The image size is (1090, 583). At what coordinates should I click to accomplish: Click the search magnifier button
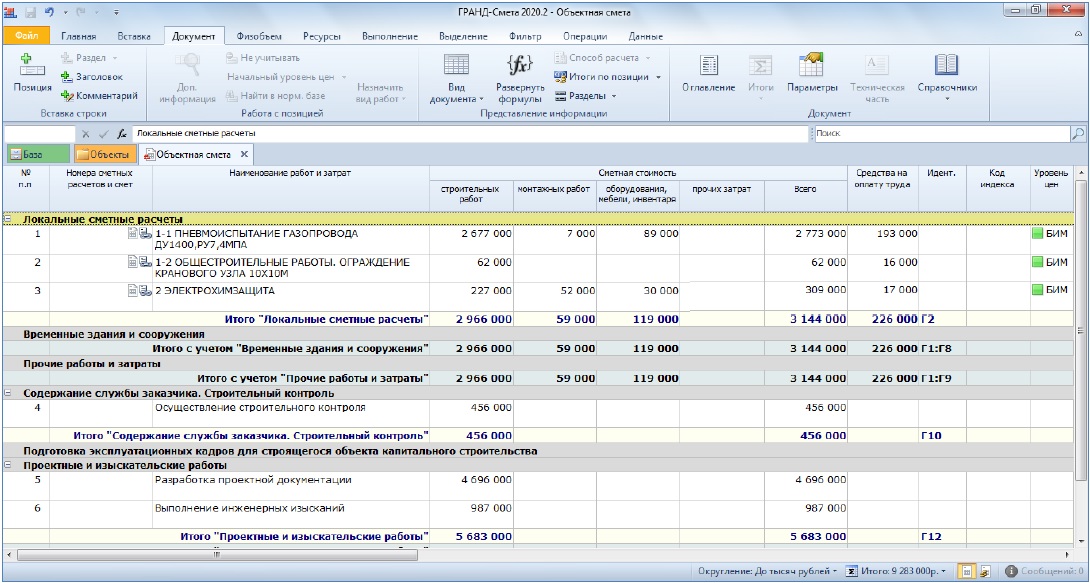[x=1077, y=133]
